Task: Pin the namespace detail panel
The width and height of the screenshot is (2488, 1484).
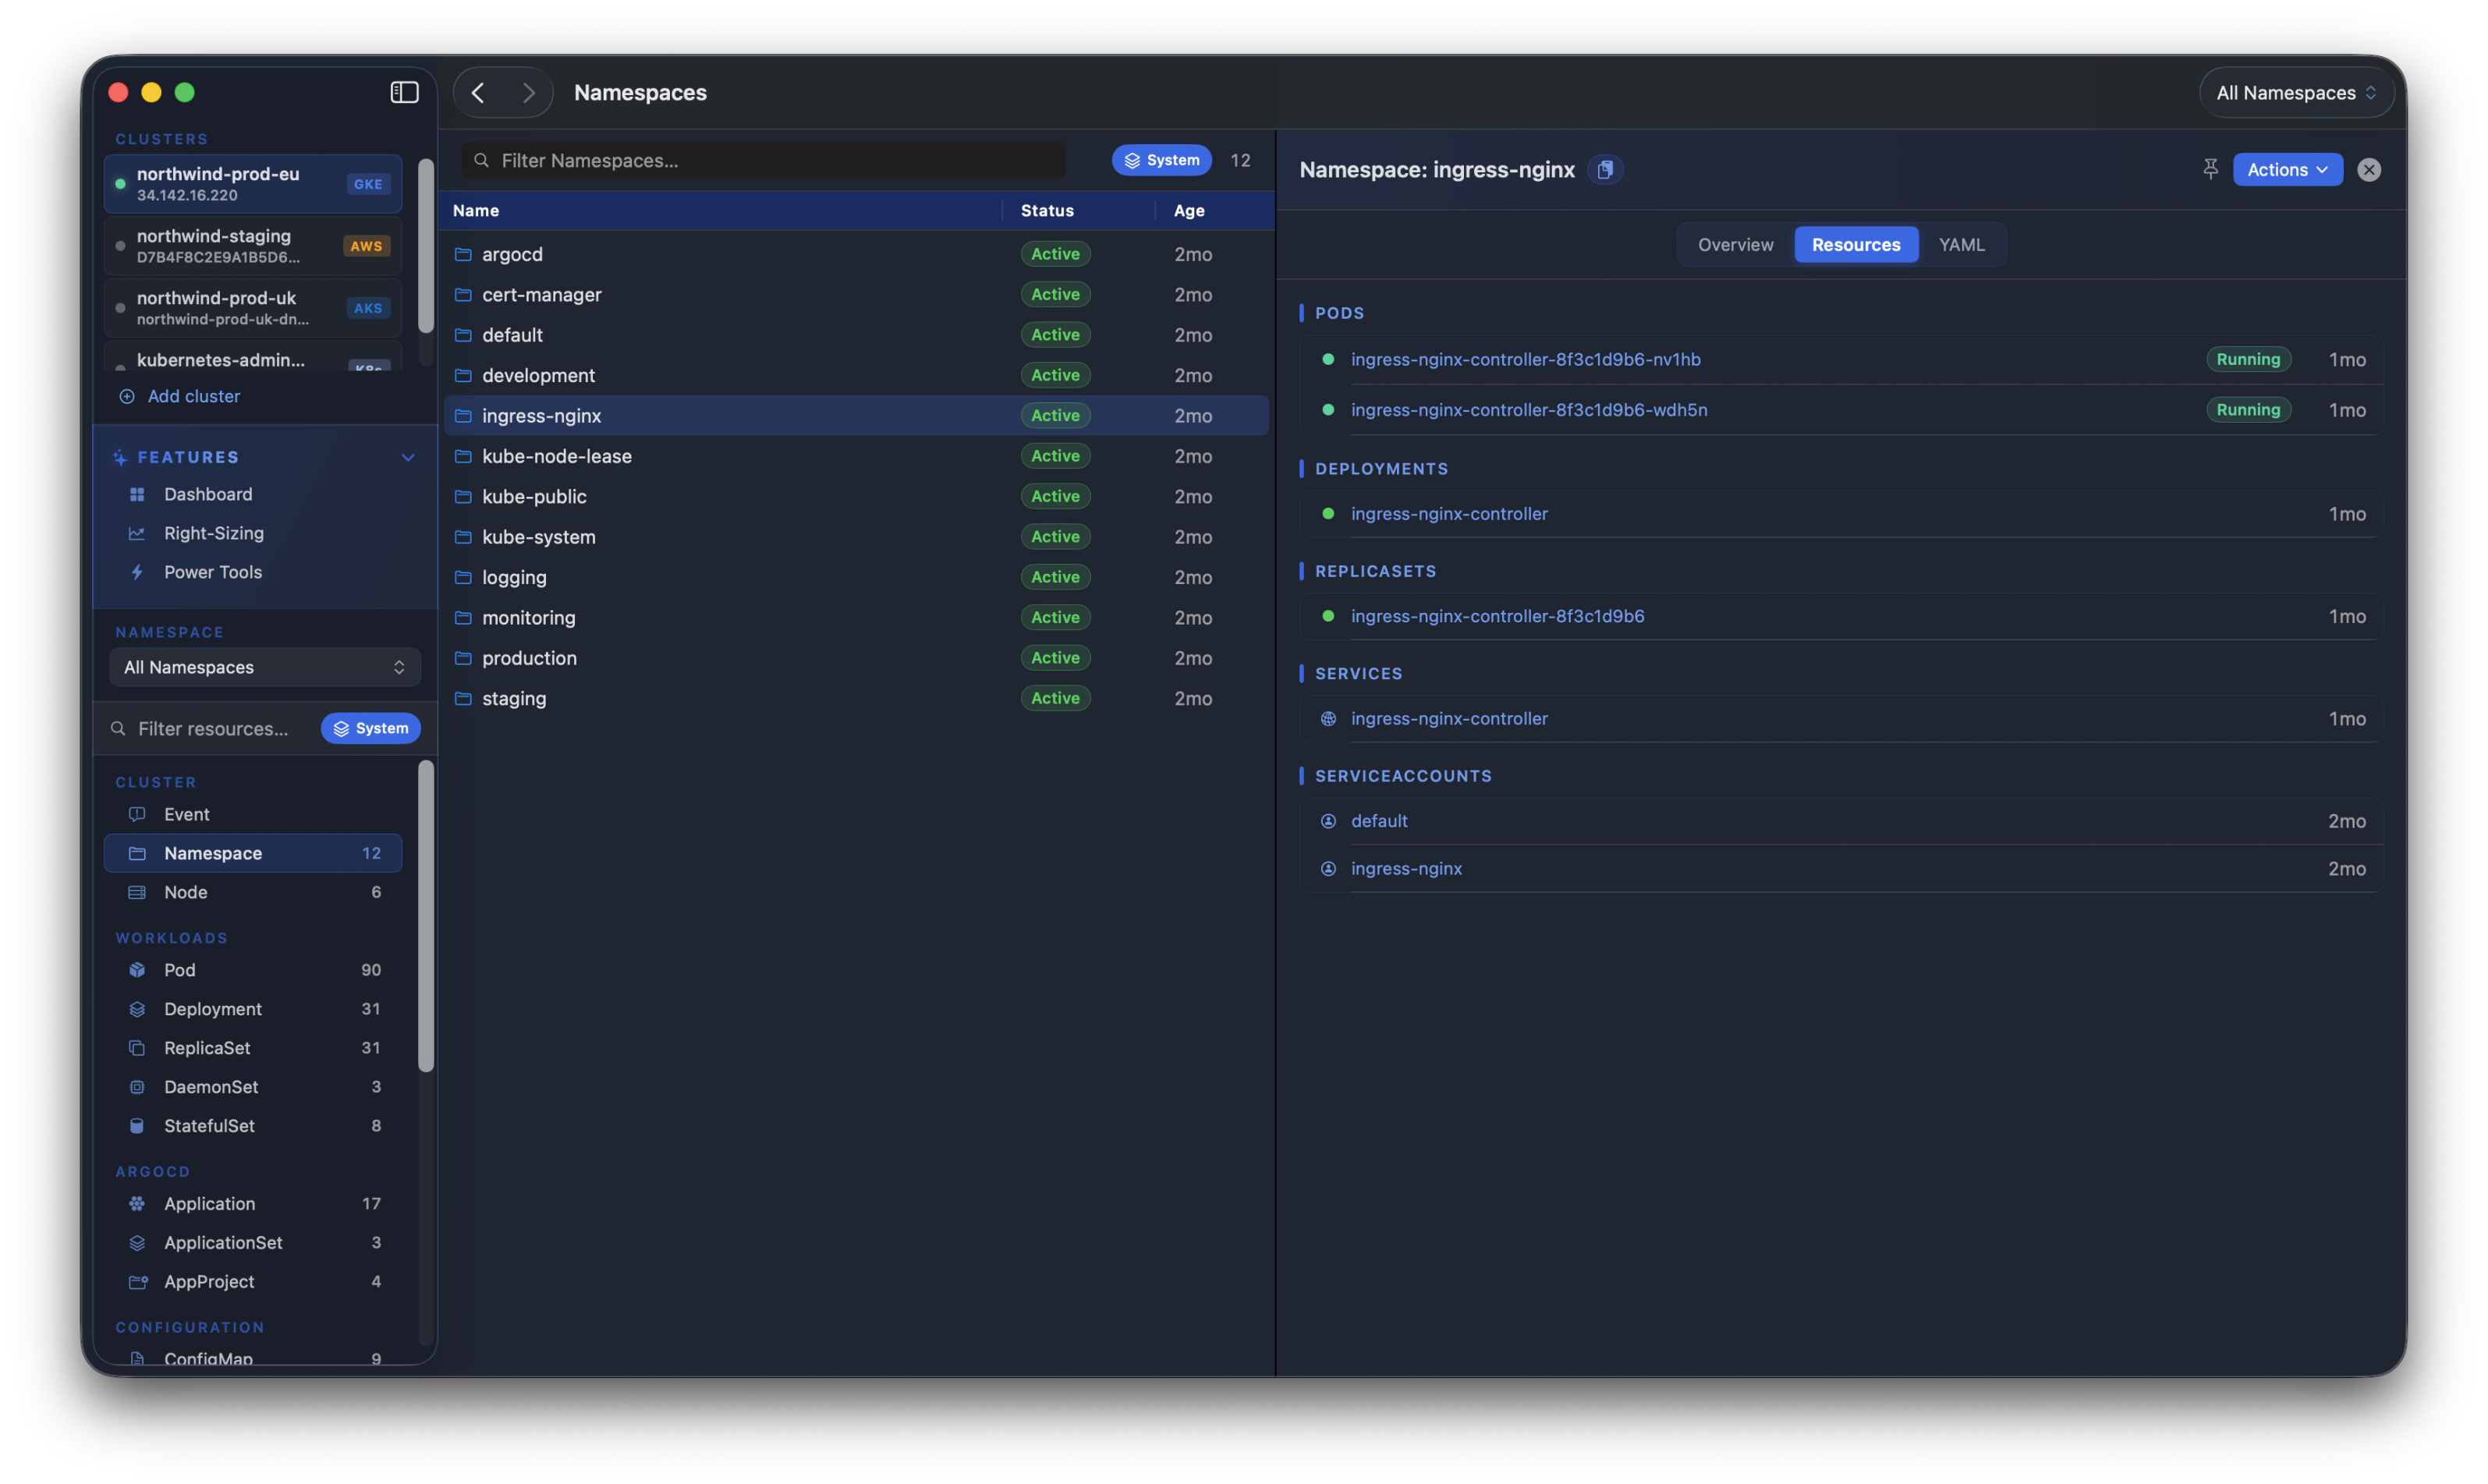Action: [2210, 169]
